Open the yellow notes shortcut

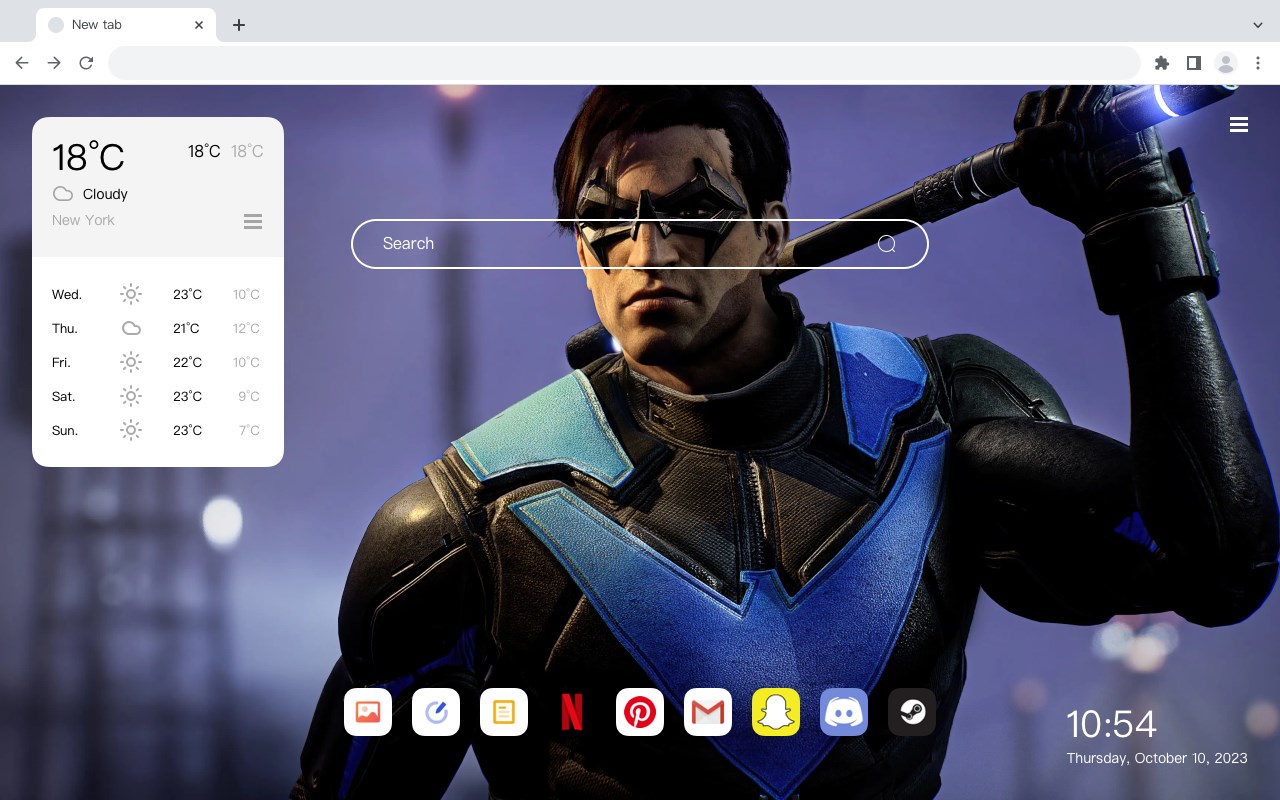[504, 712]
